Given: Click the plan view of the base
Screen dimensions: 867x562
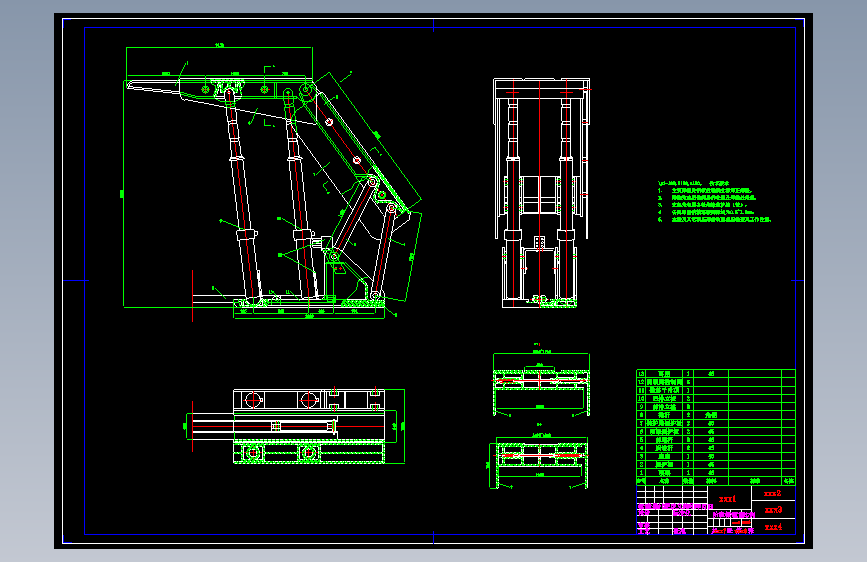Looking at the screenshot, I should tap(295, 426).
